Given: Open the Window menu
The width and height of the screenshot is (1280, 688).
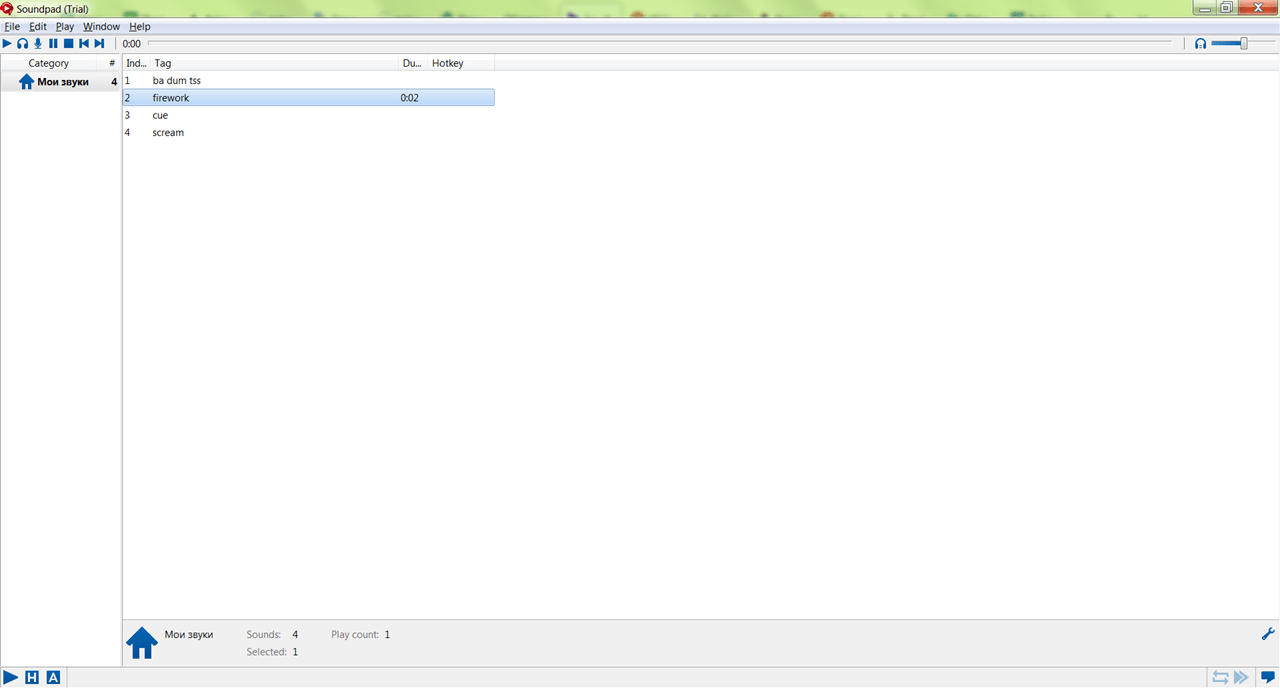Looking at the screenshot, I should [x=101, y=27].
